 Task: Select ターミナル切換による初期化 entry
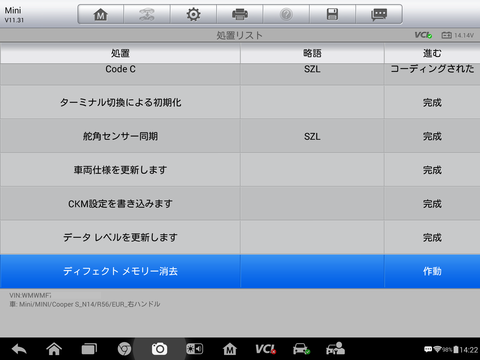120,102
